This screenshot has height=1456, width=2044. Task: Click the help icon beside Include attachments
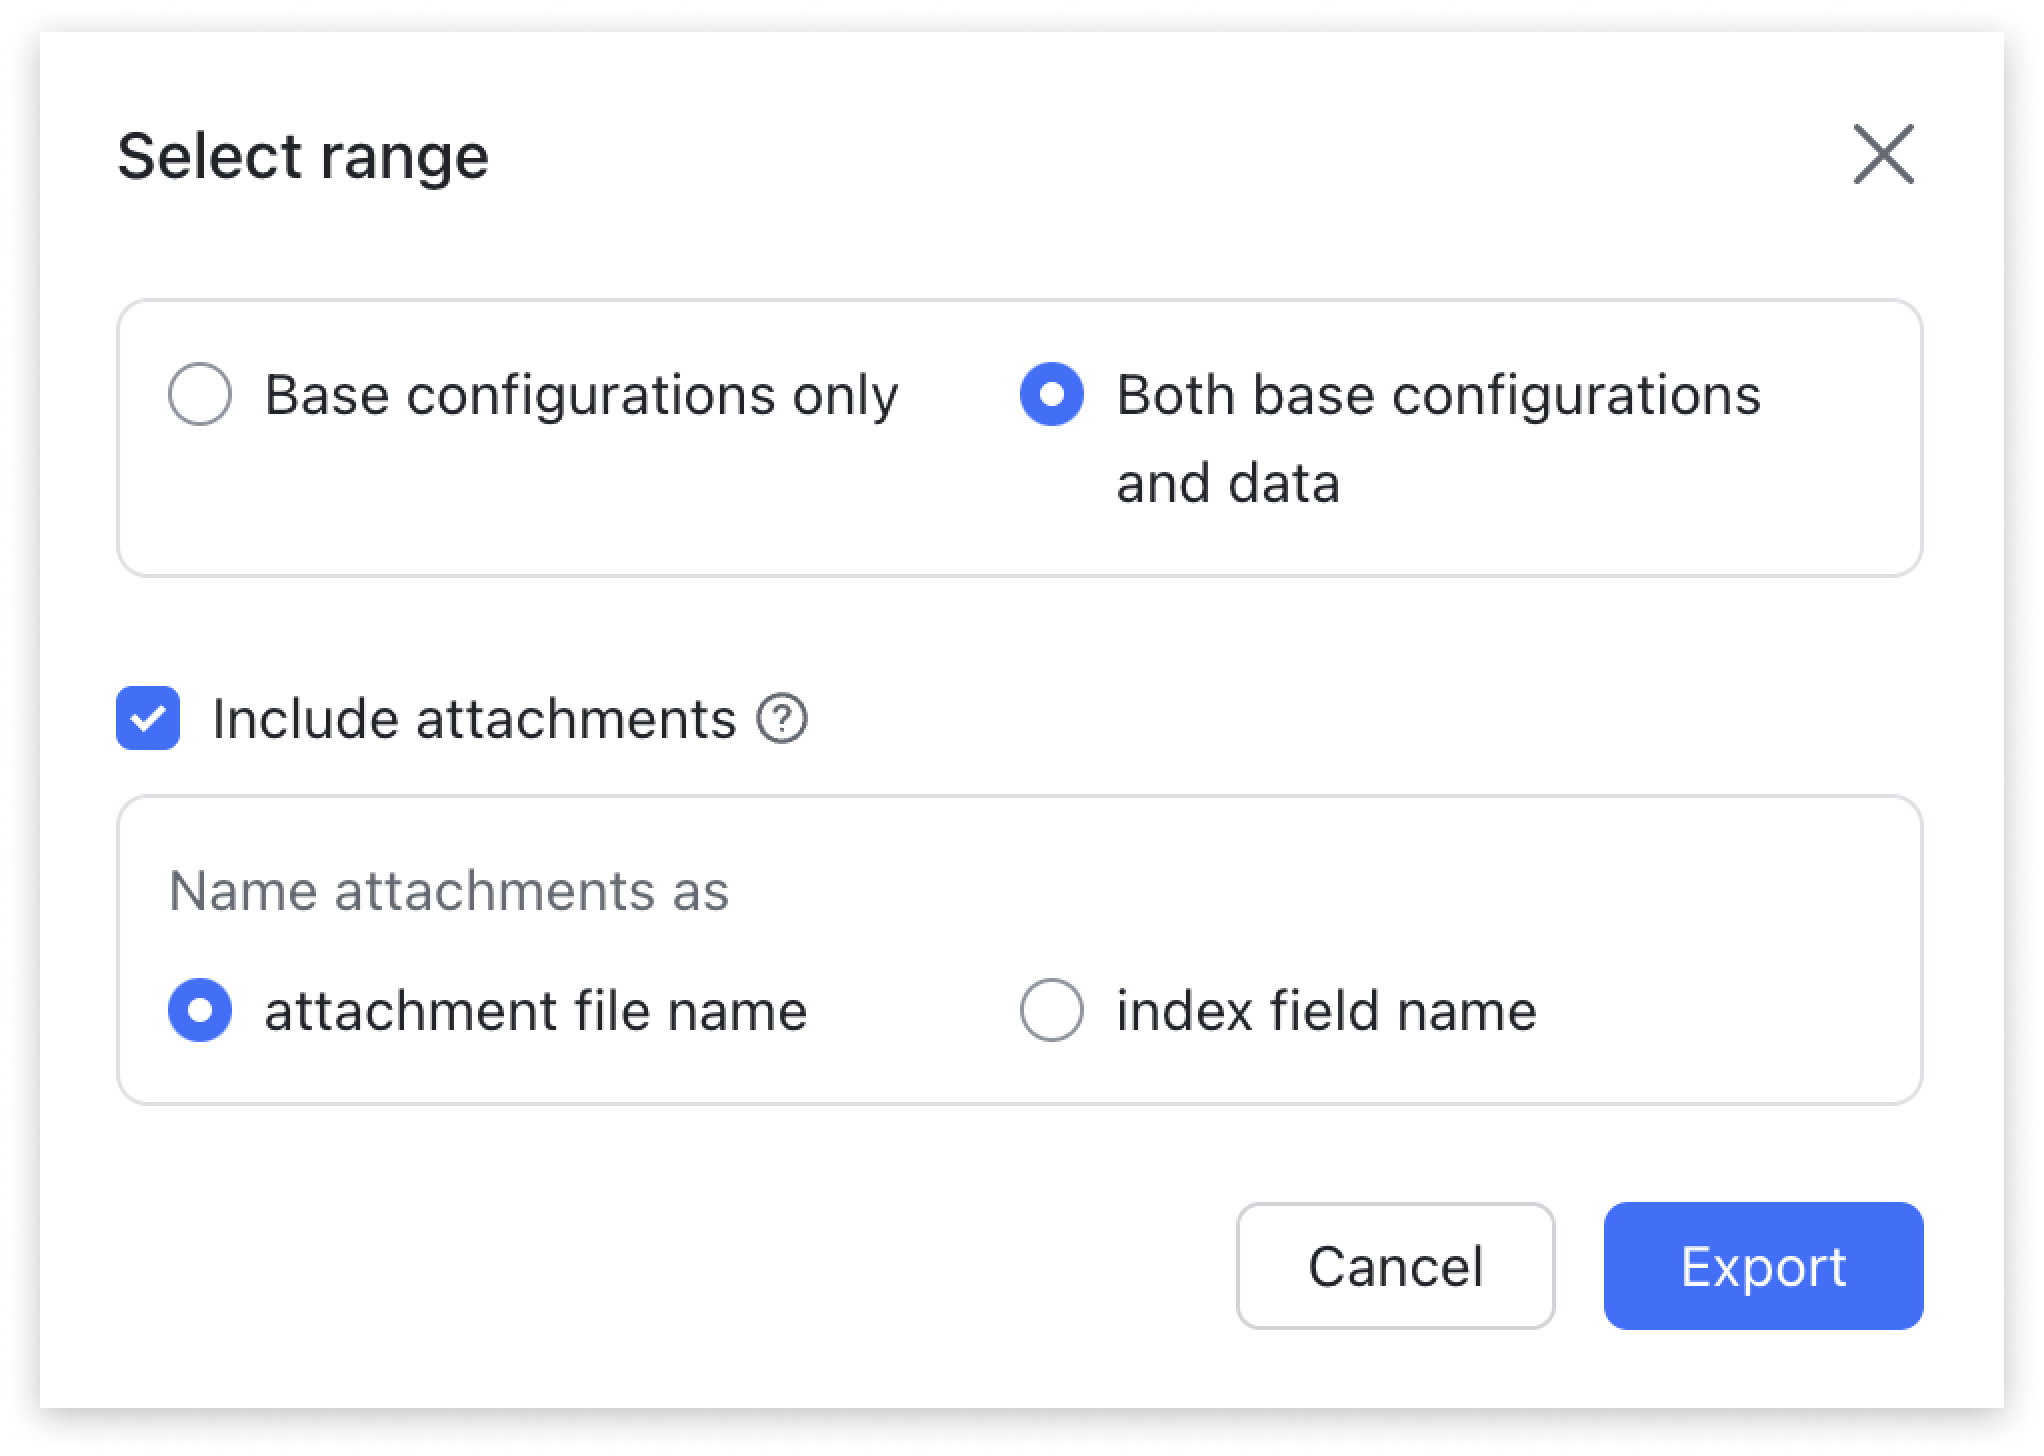781,719
